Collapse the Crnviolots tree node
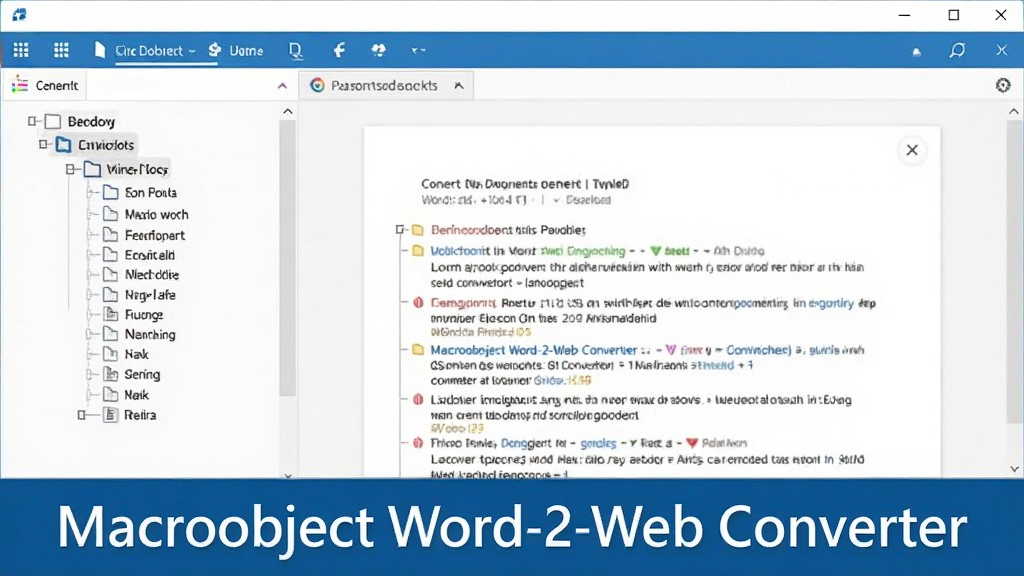The height and width of the screenshot is (576, 1024). coord(44,144)
